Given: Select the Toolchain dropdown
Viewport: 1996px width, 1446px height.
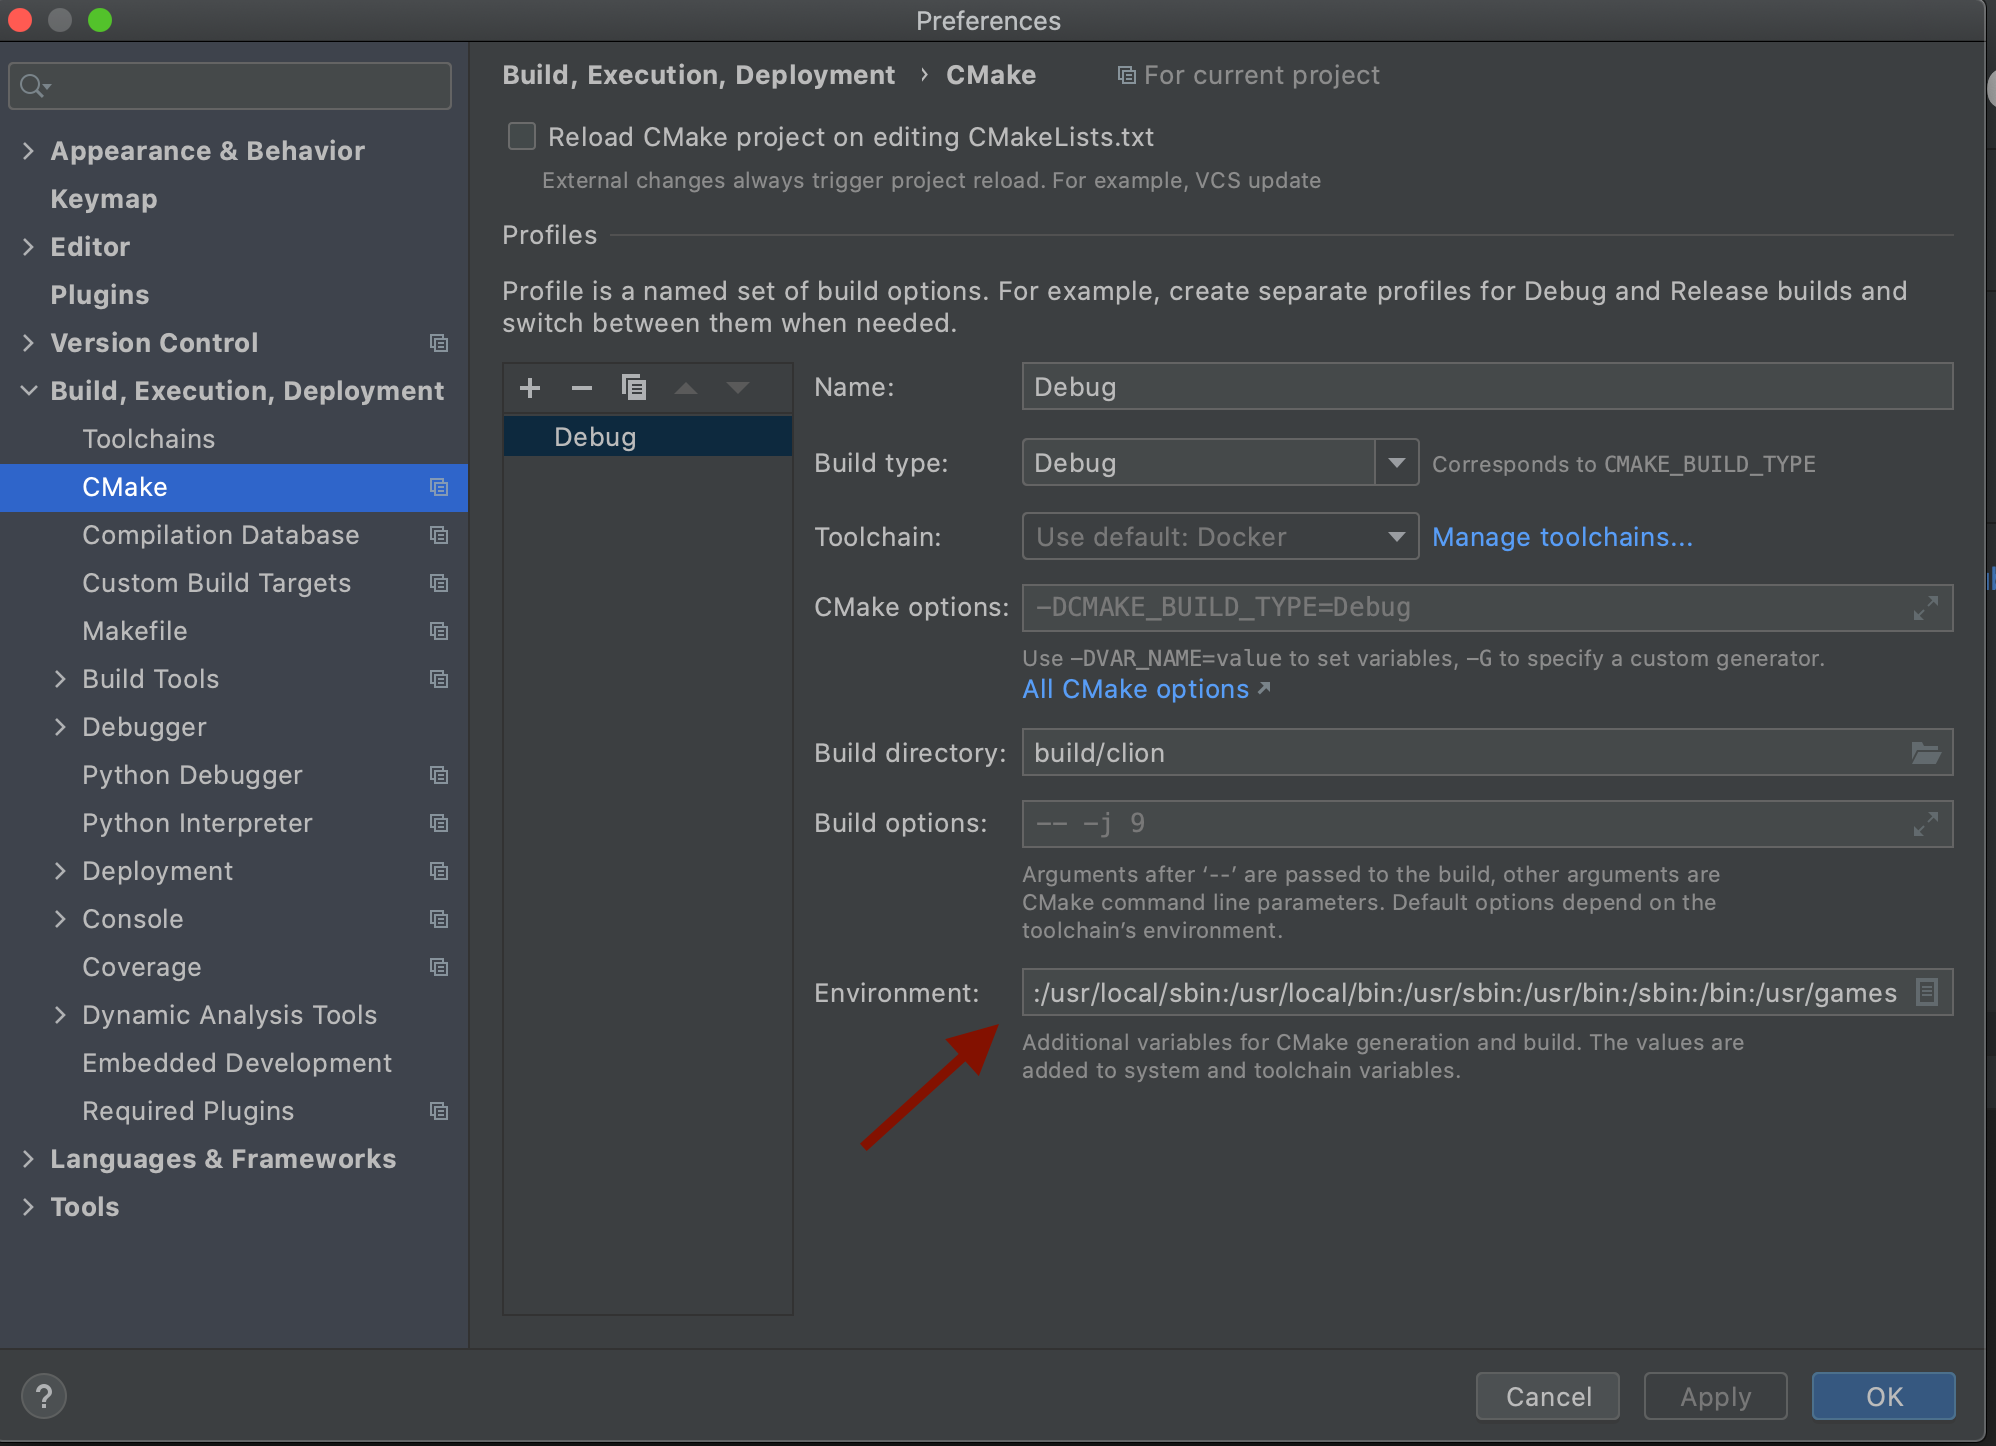Looking at the screenshot, I should [x=1215, y=536].
